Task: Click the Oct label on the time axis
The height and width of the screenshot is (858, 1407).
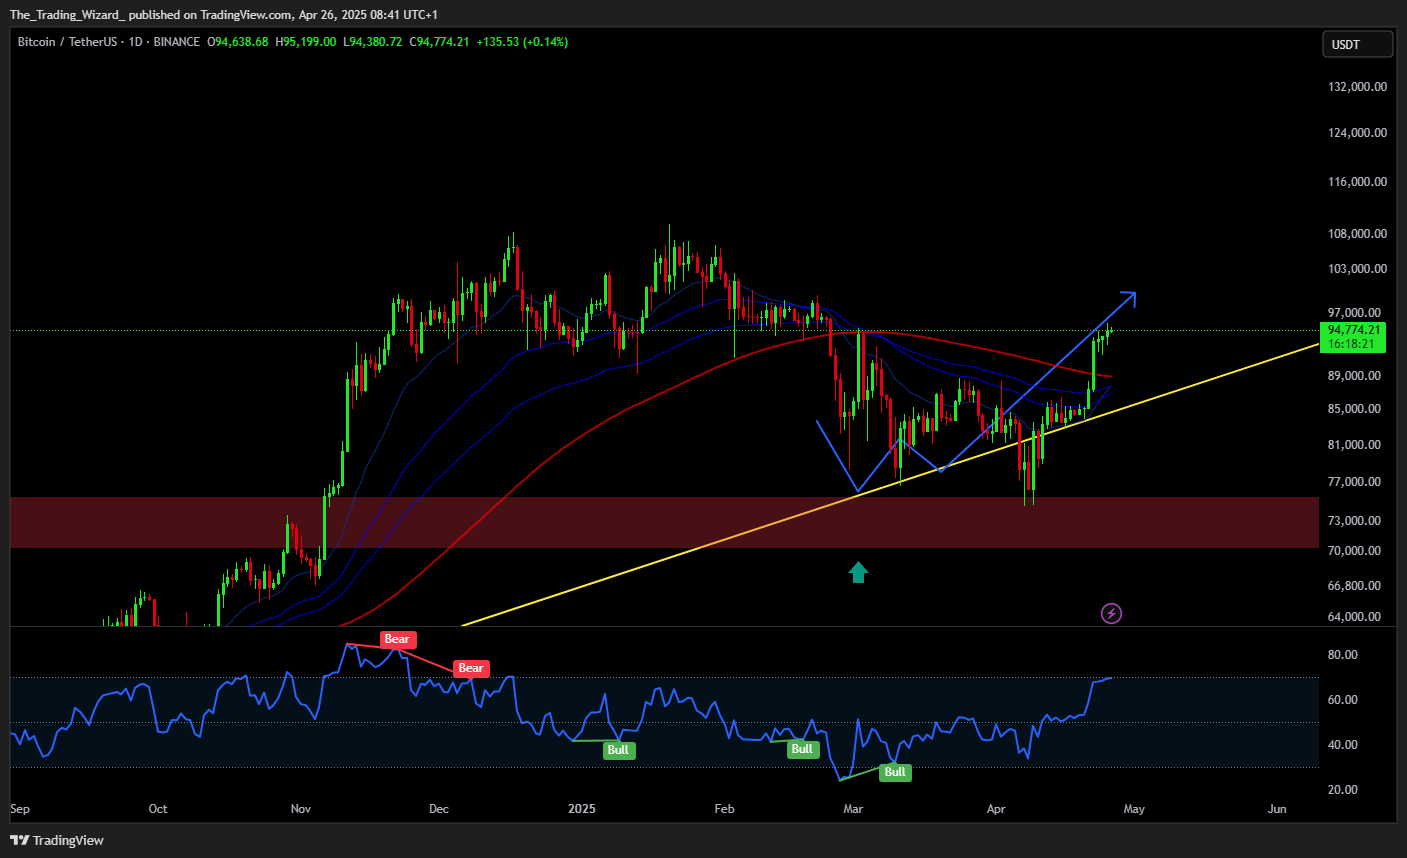Action: [158, 809]
